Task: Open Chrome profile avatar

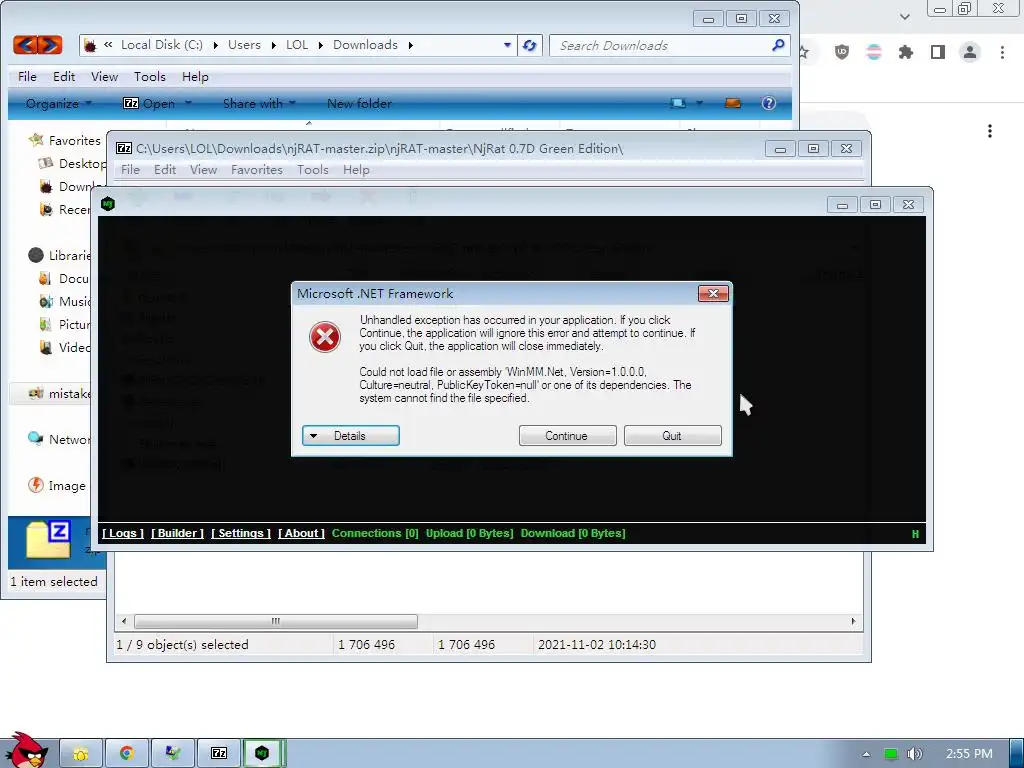Action: pyautogui.click(x=970, y=52)
